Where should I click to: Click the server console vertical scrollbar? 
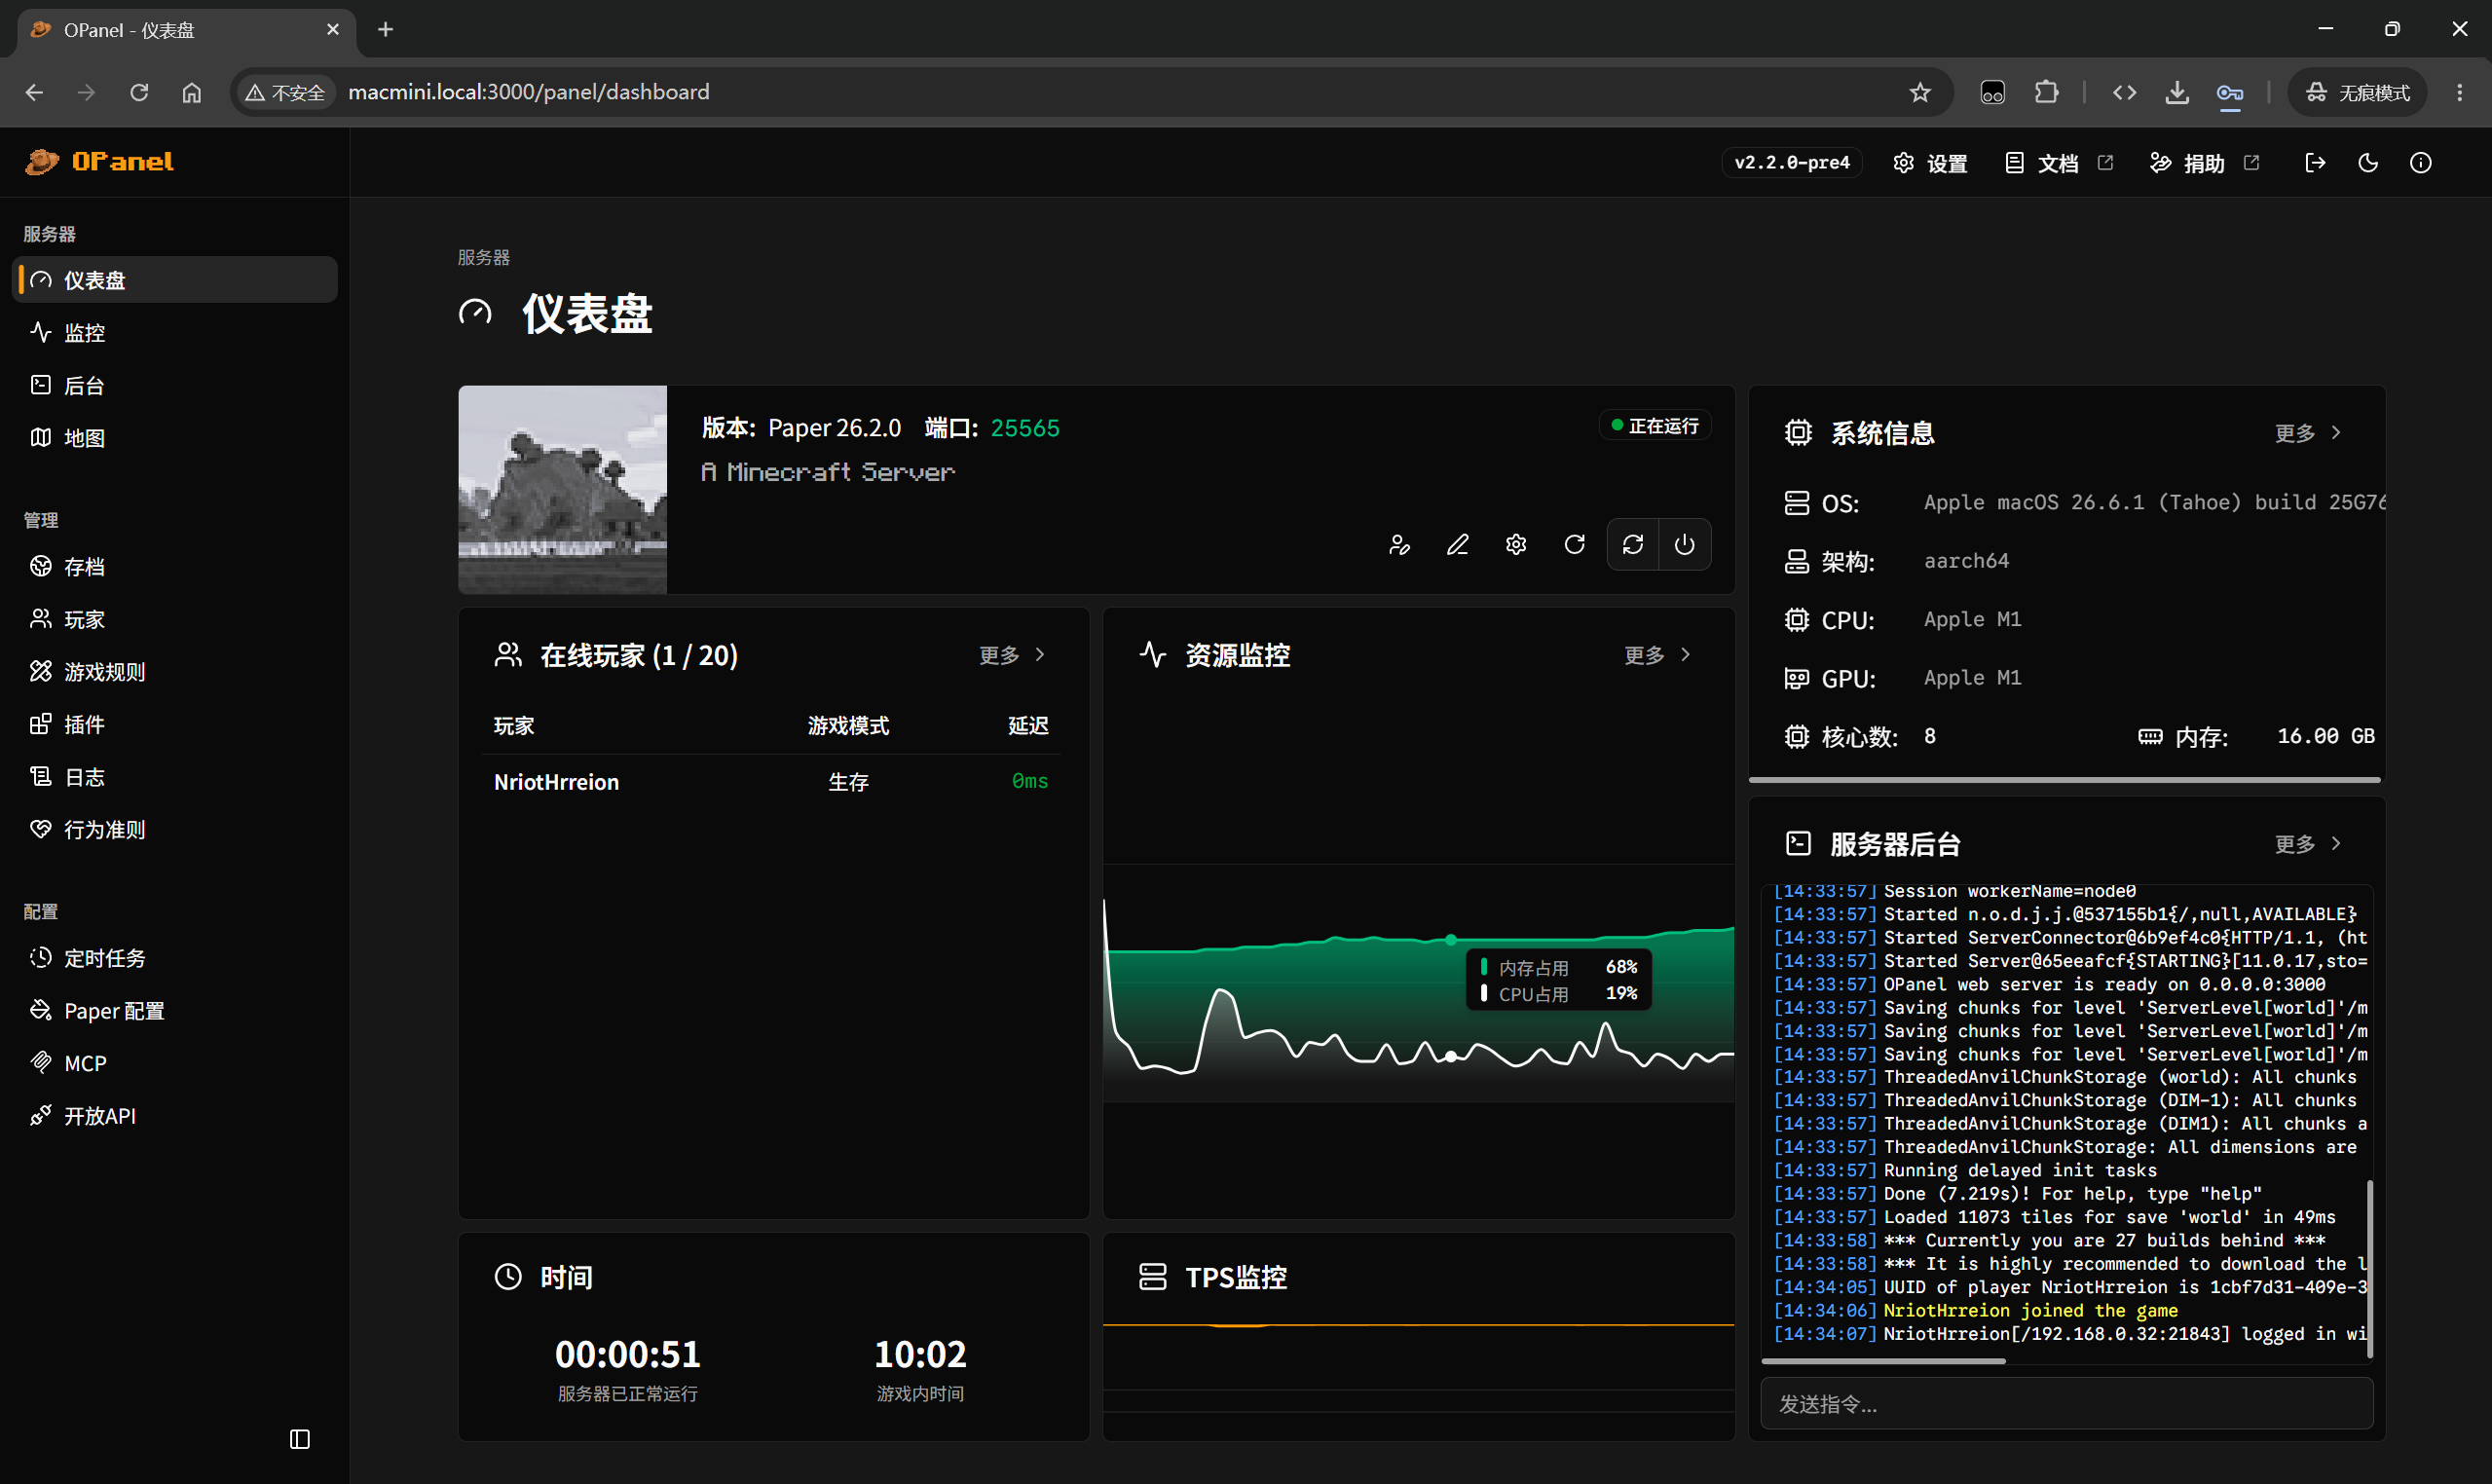point(2369,1268)
